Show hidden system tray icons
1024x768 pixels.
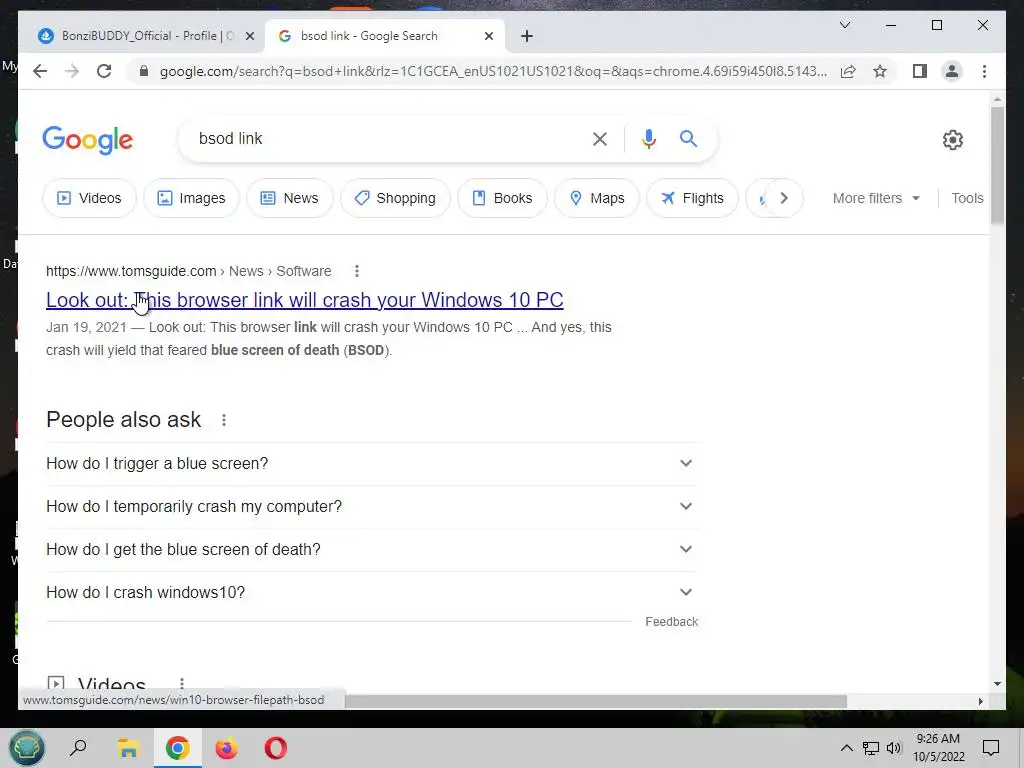tap(846, 748)
